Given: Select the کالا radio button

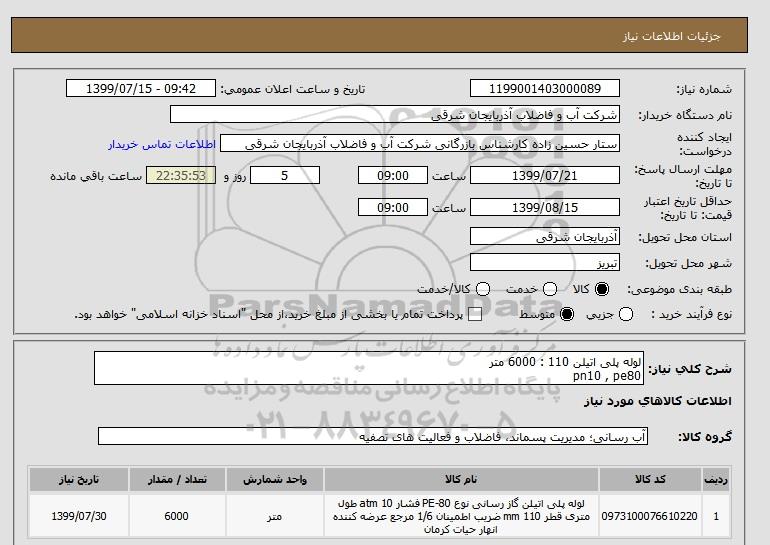Looking at the screenshot, I should (602, 289).
